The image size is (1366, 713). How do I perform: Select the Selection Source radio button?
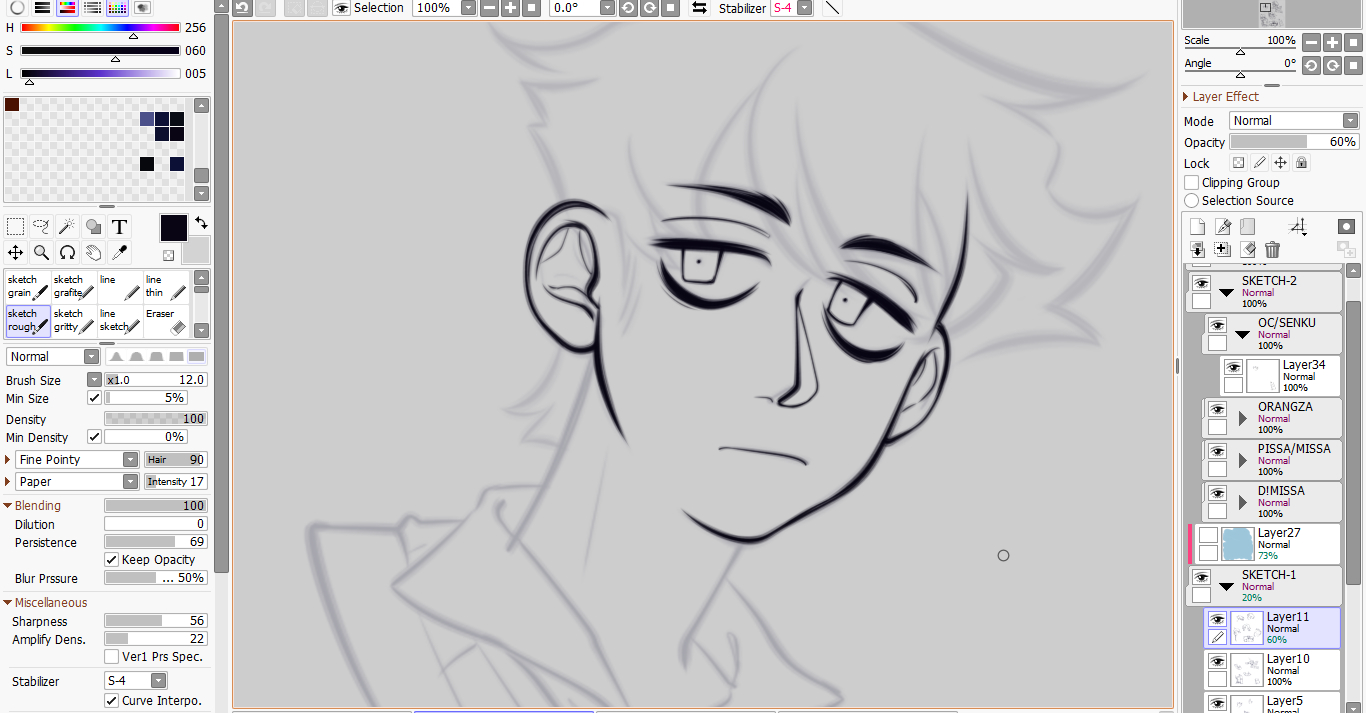[x=1192, y=201]
